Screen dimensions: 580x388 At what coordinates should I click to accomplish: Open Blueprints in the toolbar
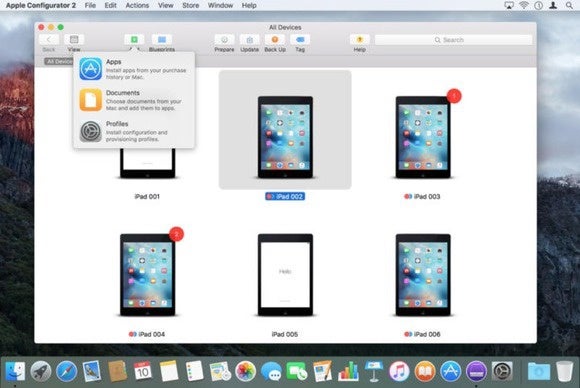coord(162,40)
